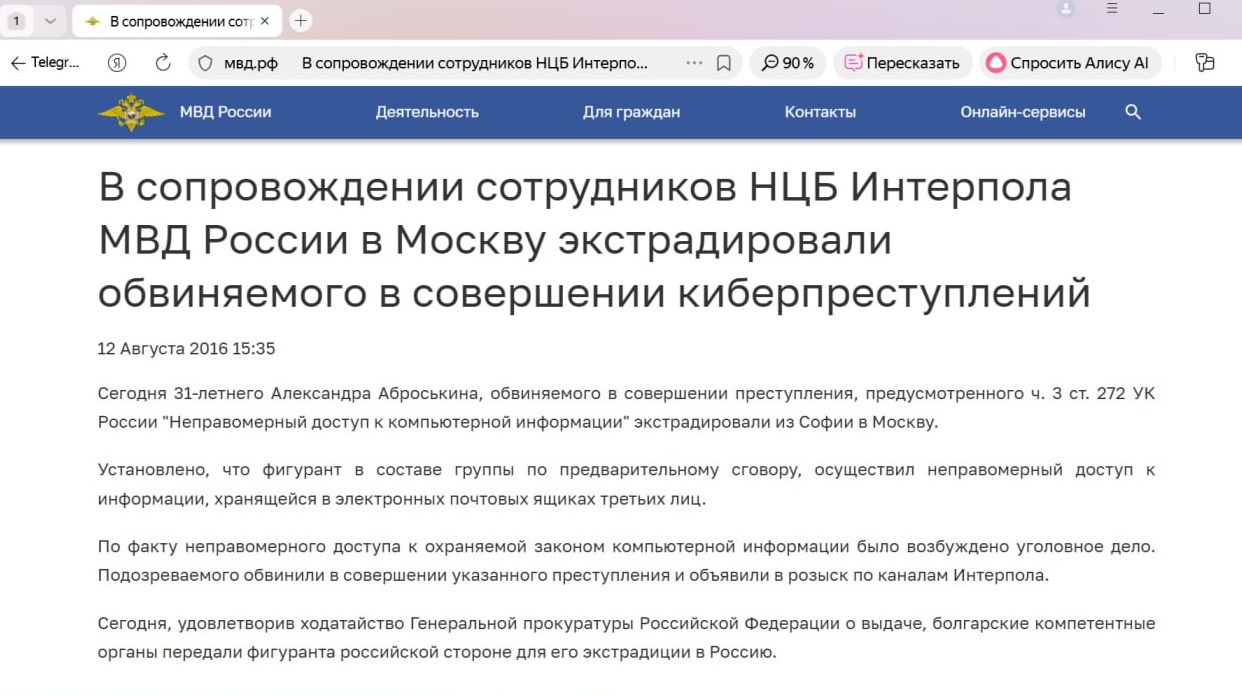Expand the tab list chevron
This screenshot has width=1242, height=696.
[50, 21]
